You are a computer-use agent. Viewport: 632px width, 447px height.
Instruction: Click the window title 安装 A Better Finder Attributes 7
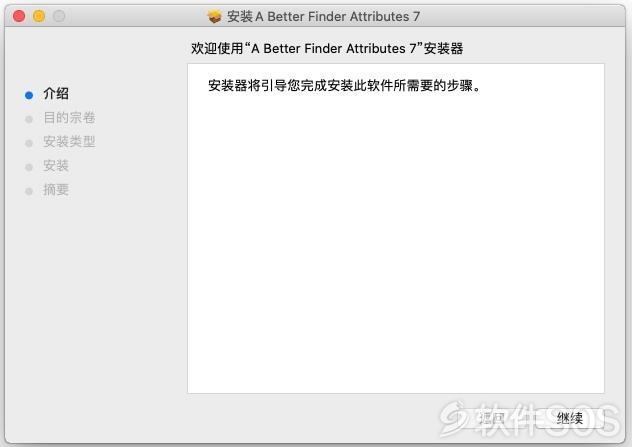click(323, 17)
